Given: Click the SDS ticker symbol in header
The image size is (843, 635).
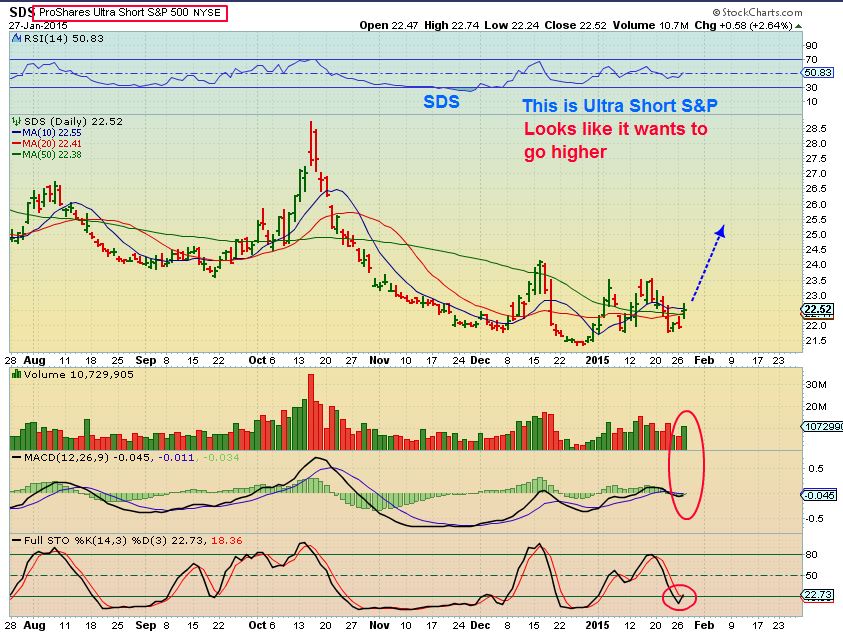Looking at the screenshot, I should point(22,12).
